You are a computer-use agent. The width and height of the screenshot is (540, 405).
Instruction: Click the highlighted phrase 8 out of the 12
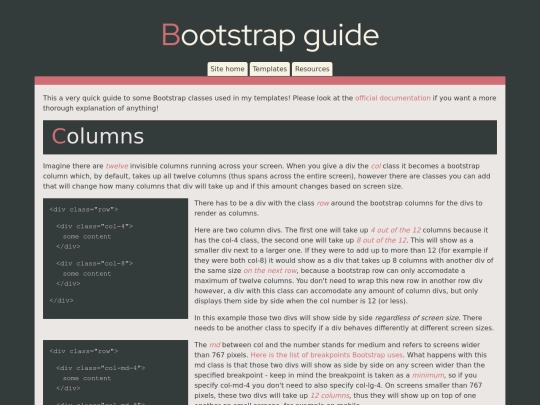click(381, 240)
